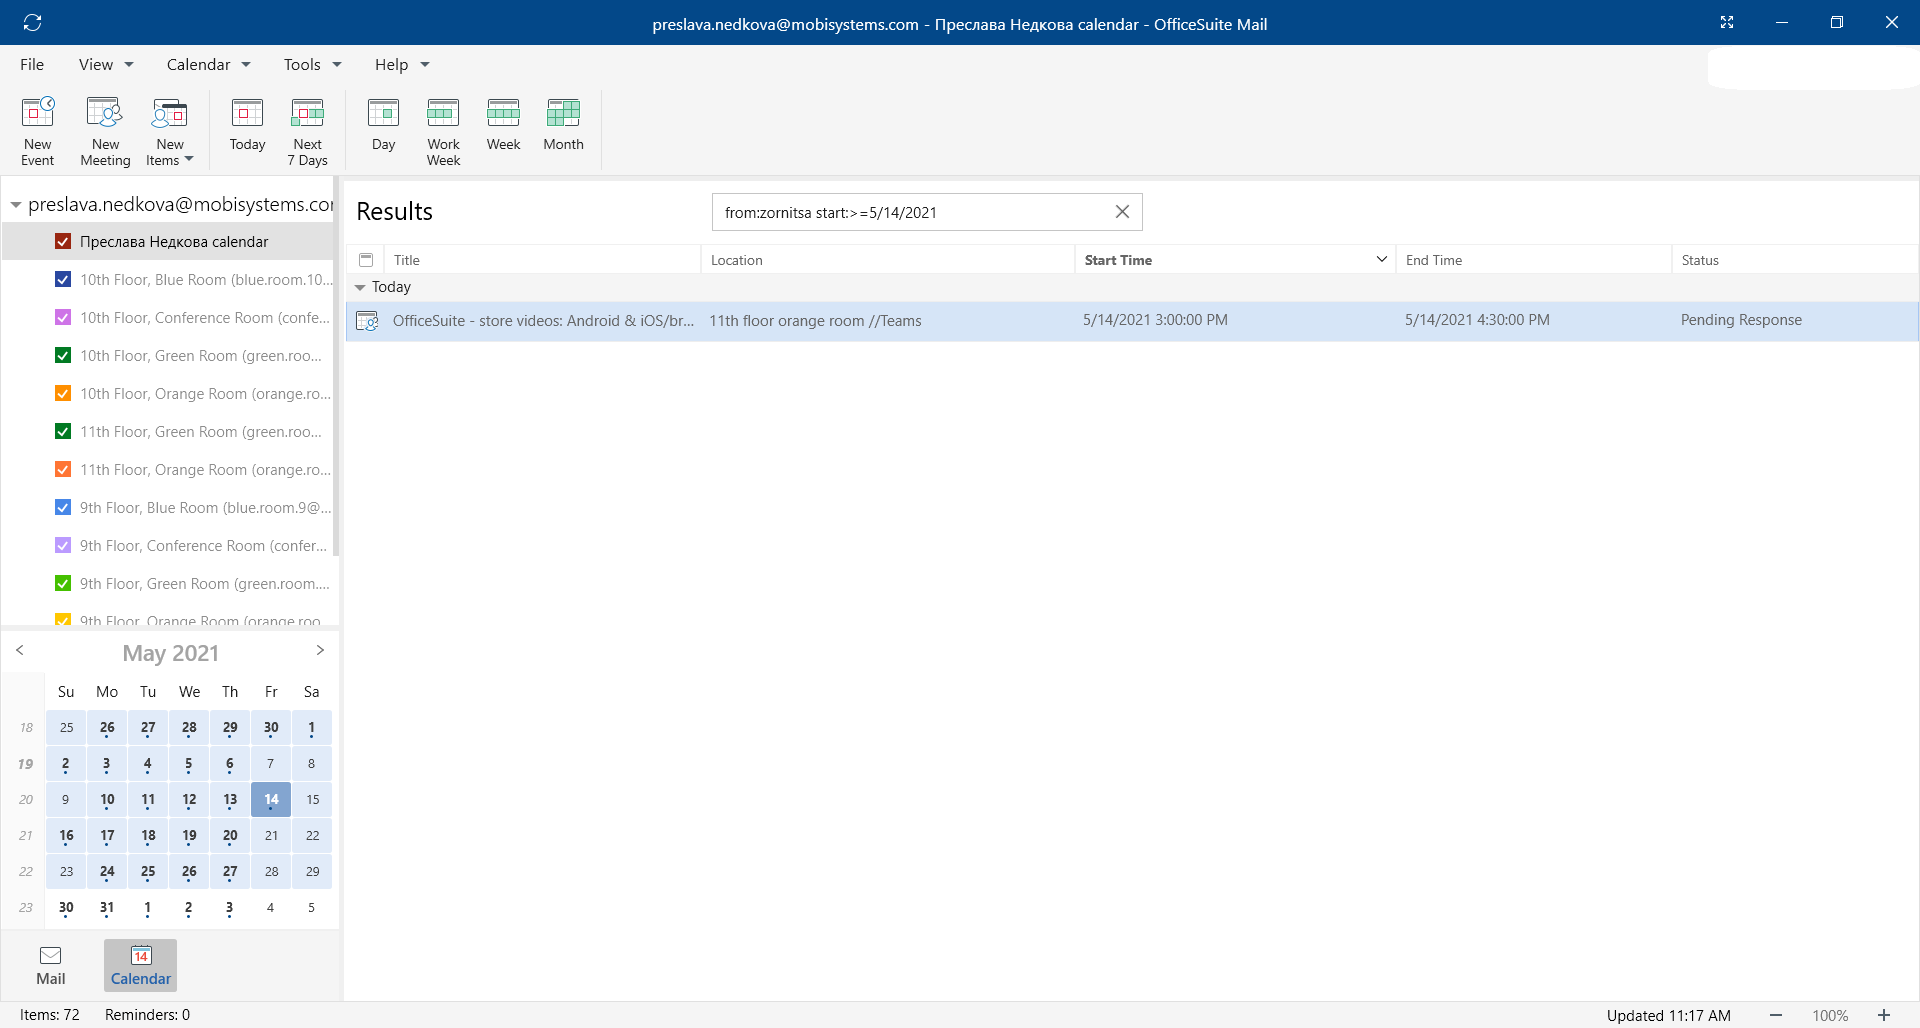Sort results by Title column

point(542,260)
